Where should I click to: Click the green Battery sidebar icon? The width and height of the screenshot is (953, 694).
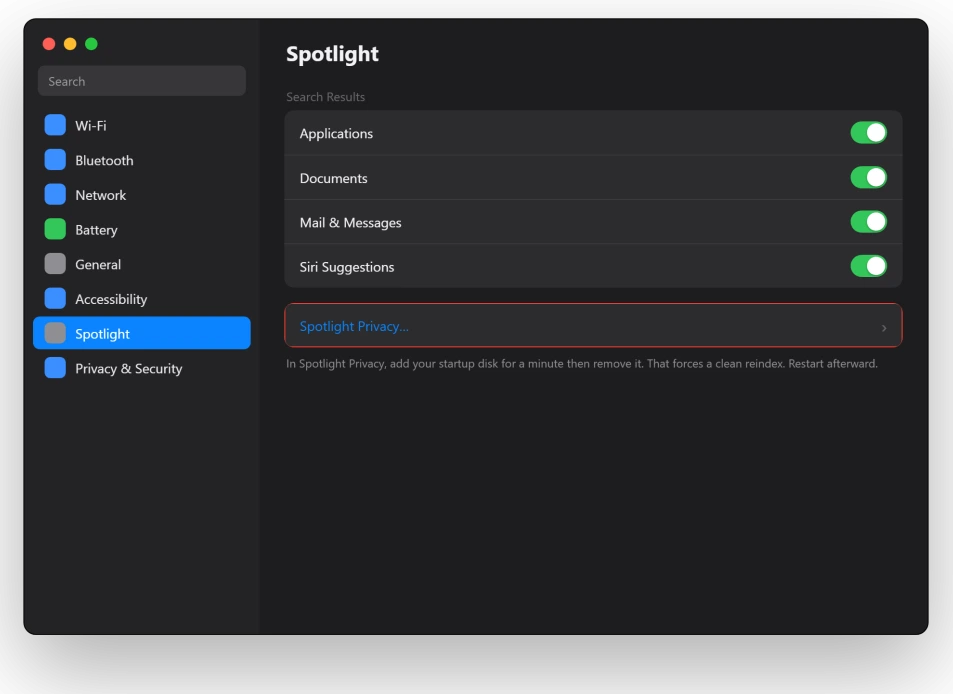coord(55,229)
